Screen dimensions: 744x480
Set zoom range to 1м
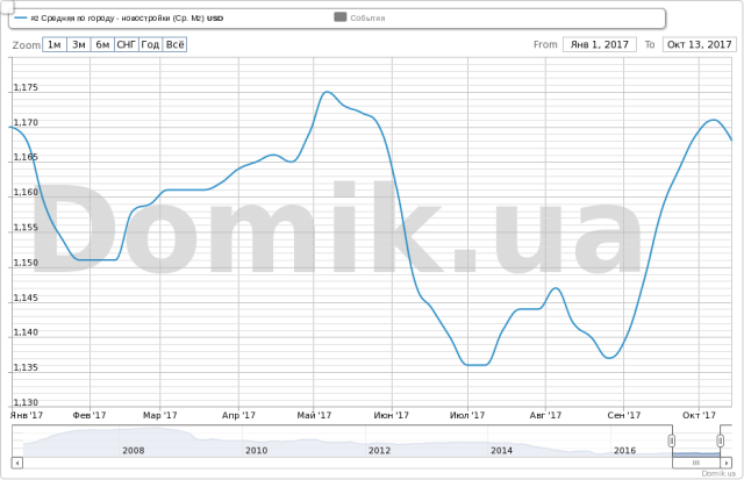55,45
